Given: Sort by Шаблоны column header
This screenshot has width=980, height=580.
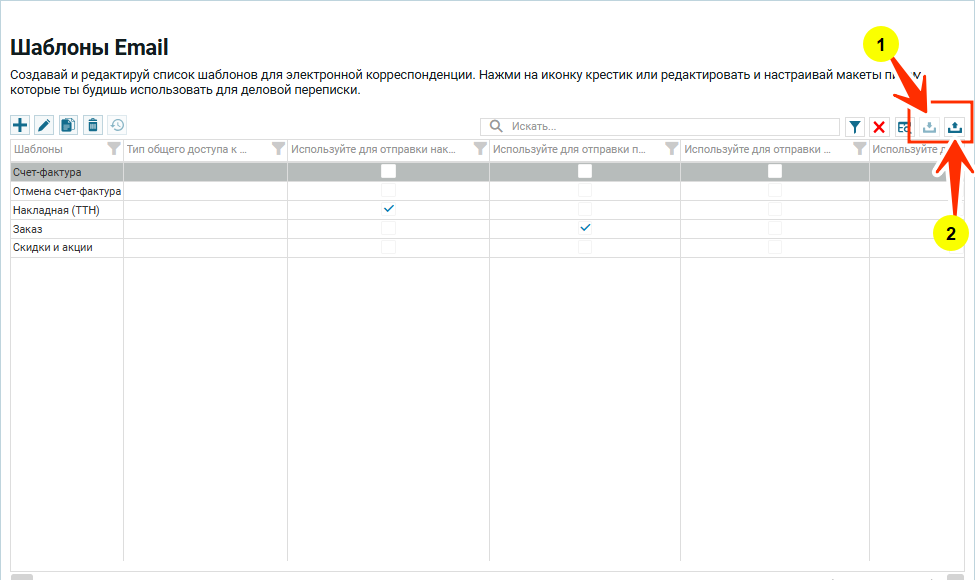Looking at the screenshot, I should (x=52, y=149).
